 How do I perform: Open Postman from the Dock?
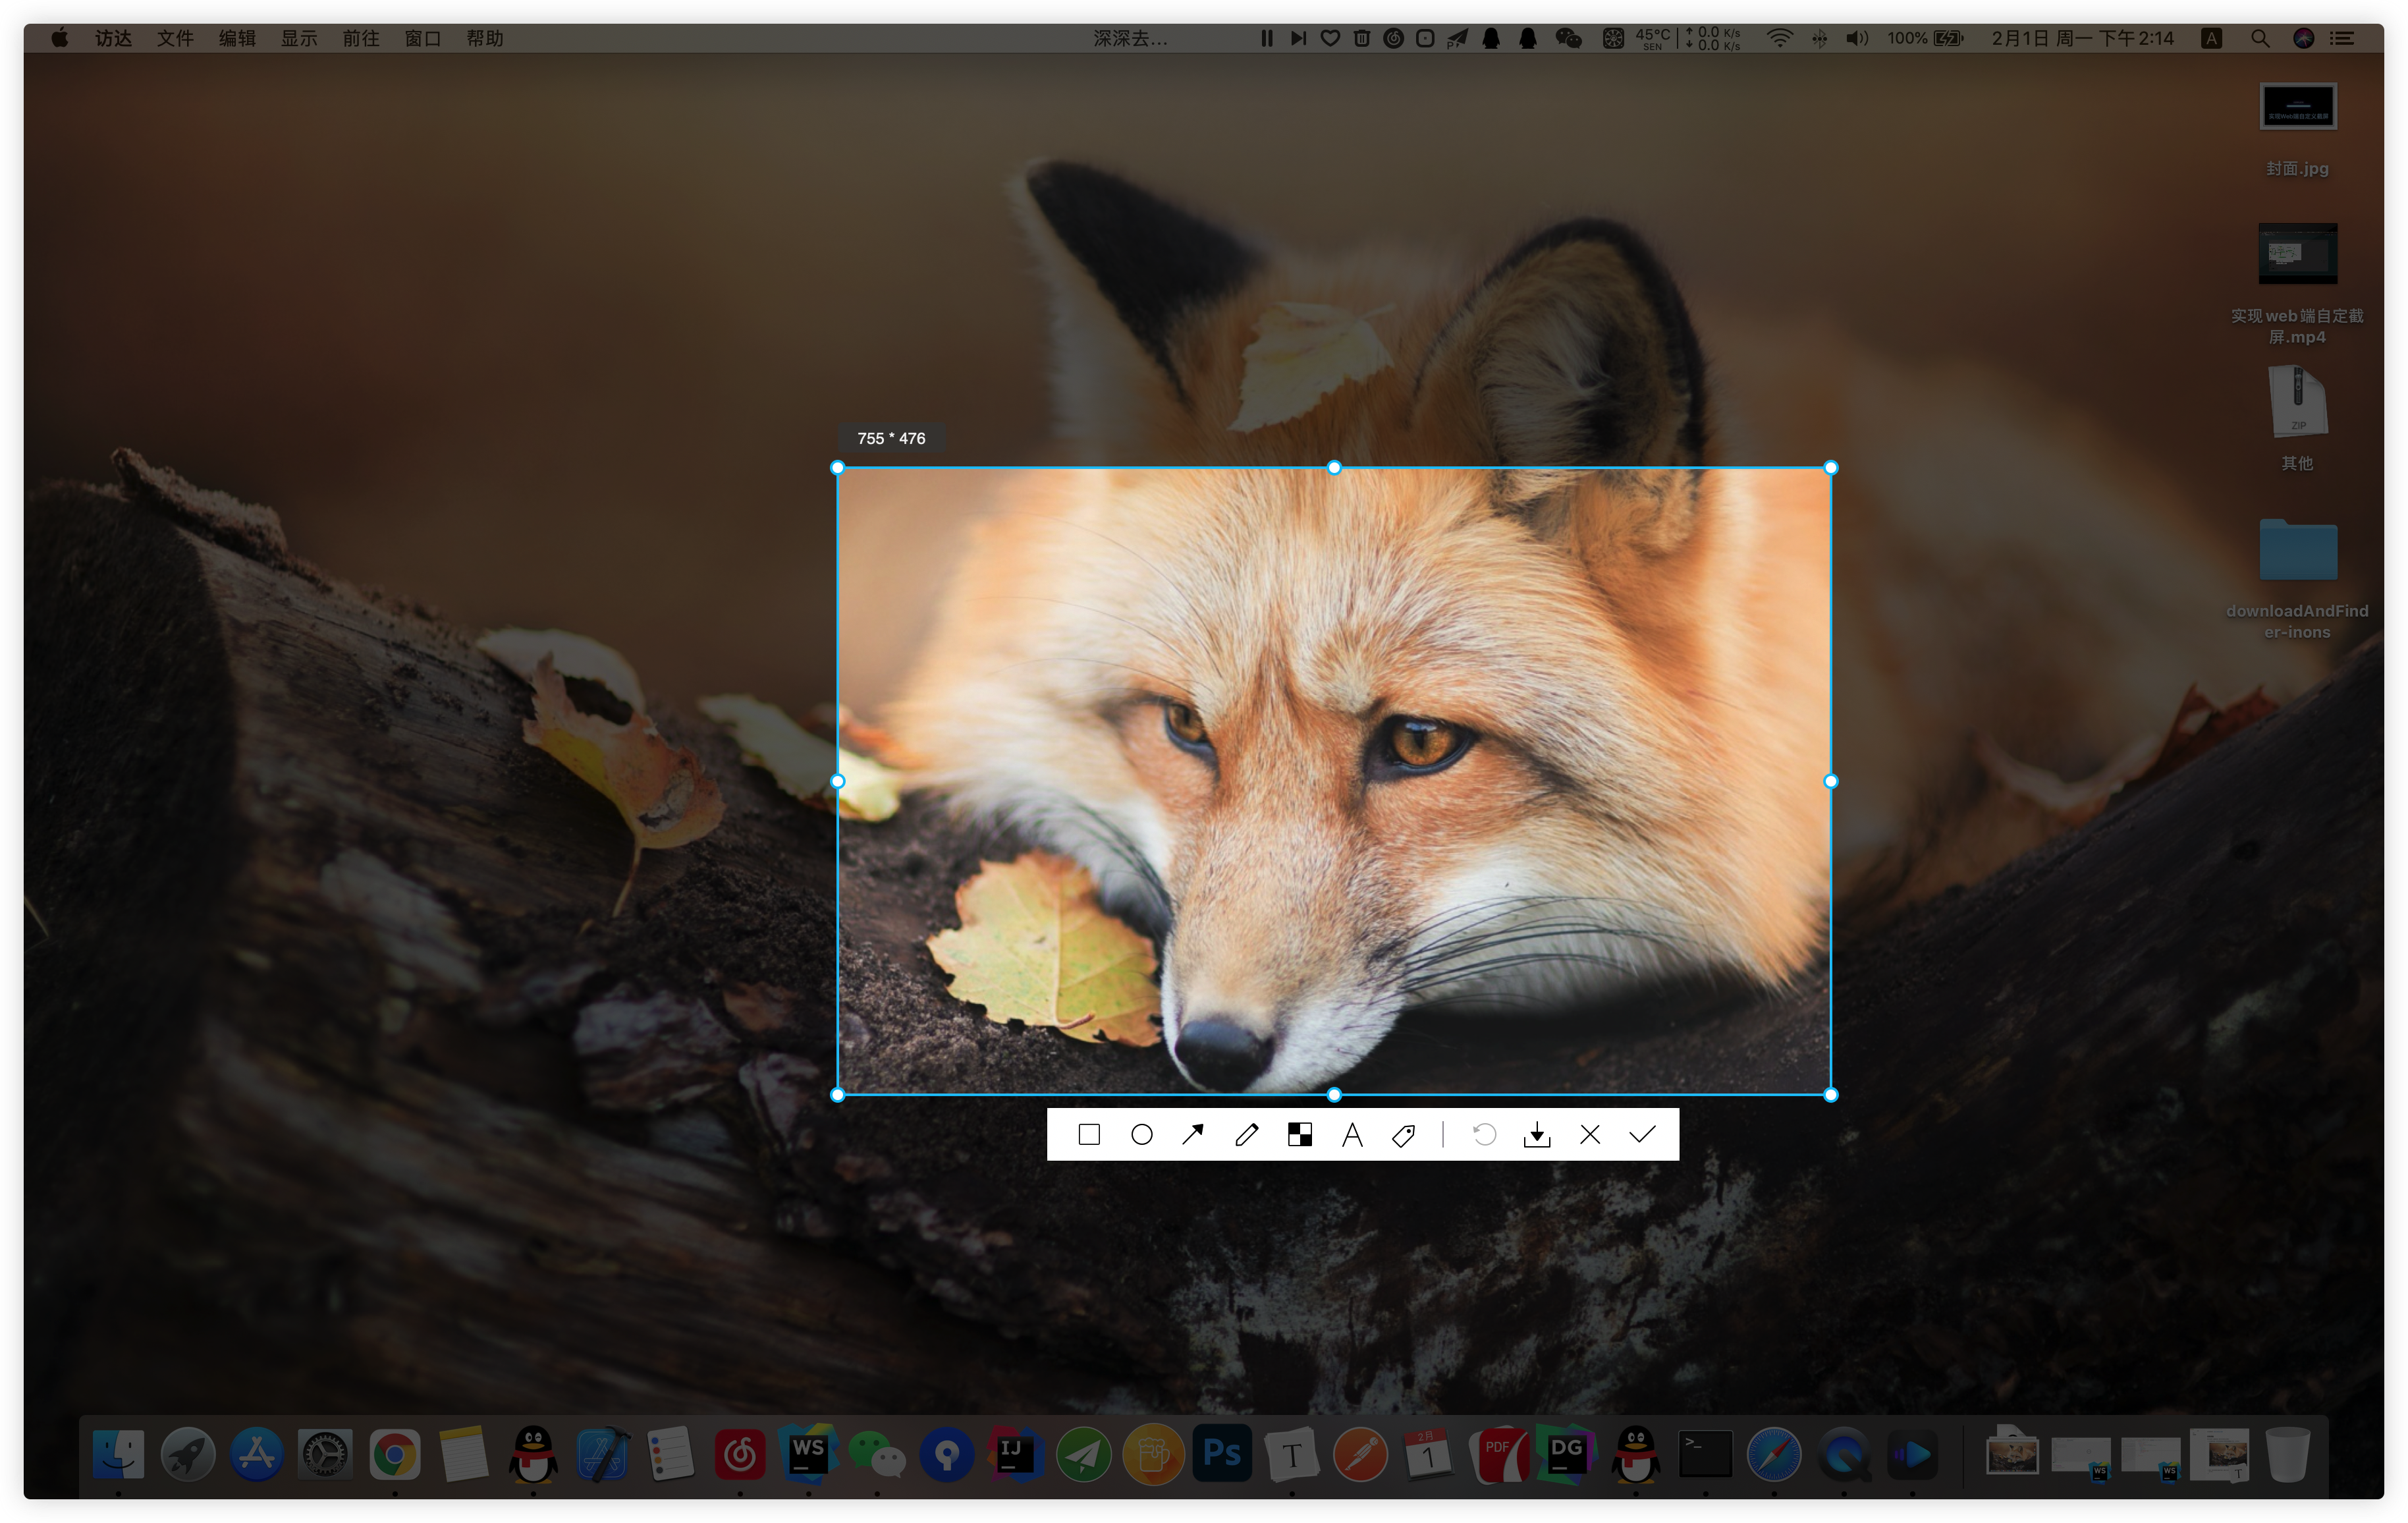click(x=1360, y=1454)
